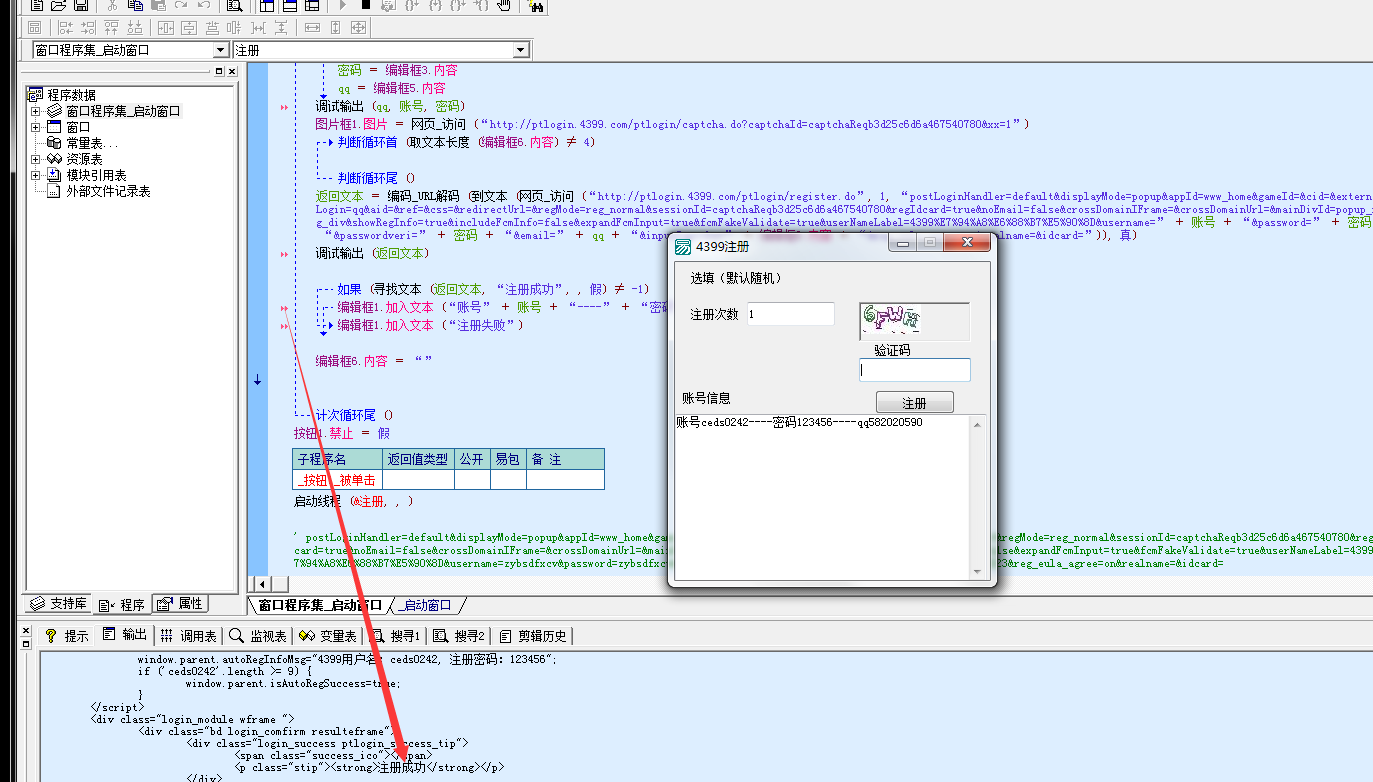Viewport: 1373px width, 782px height.
Task: Click the _按钮1_被单击 subroutine name cell
Action: [338, 480]
